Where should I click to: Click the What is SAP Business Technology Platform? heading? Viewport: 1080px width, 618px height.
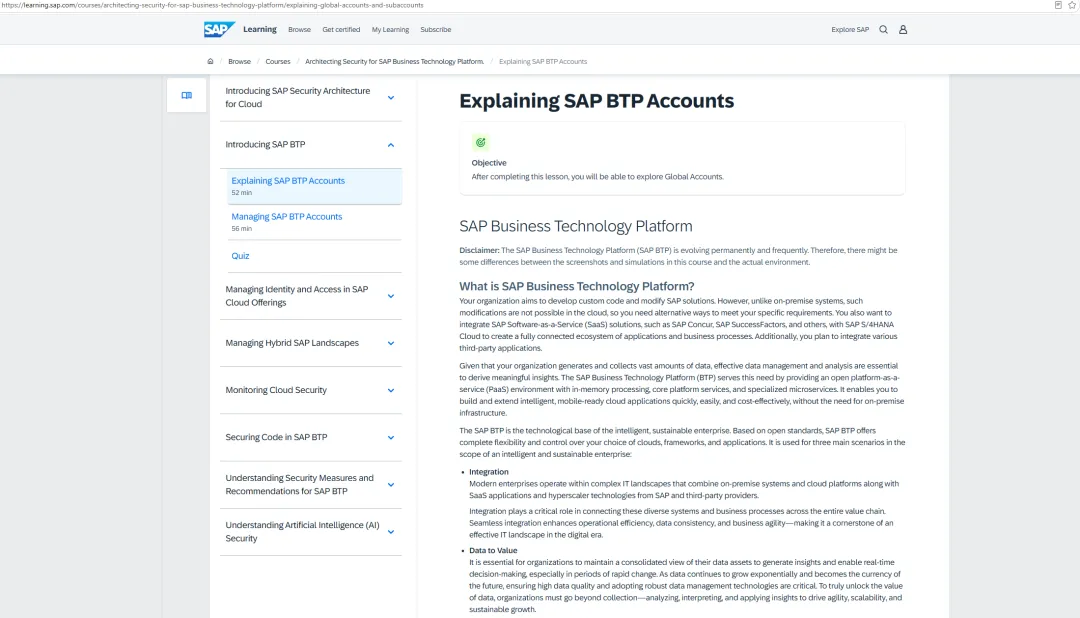577,286
